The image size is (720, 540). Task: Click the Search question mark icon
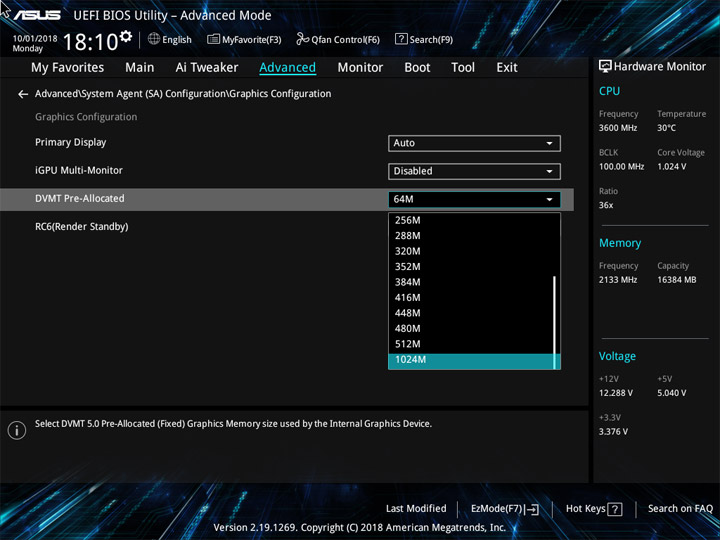coord(401,39)
